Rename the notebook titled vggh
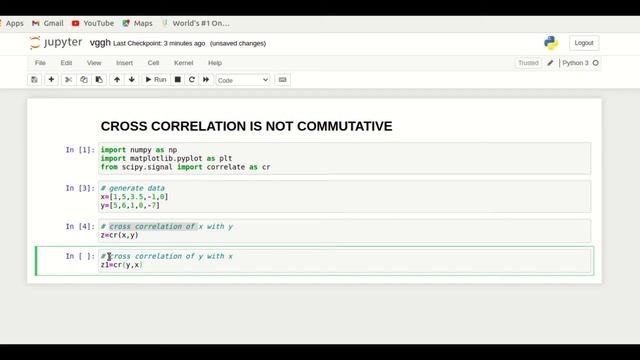The width and height of the screenshot is (640, 360). pyautogui.click(x=100, y=43)
